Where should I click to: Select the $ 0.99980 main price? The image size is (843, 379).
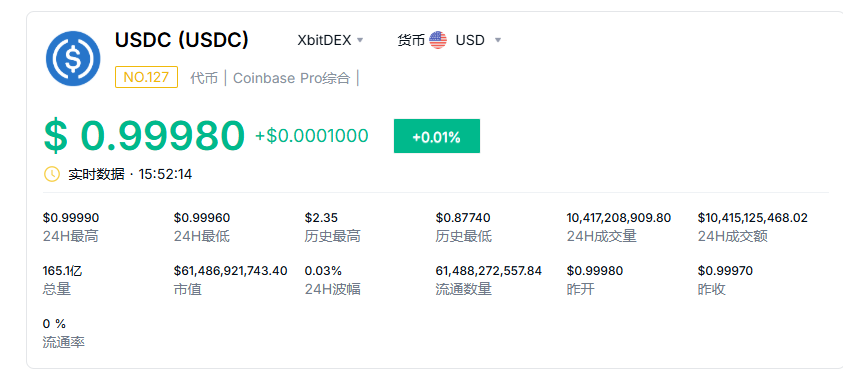click(144, 135)
